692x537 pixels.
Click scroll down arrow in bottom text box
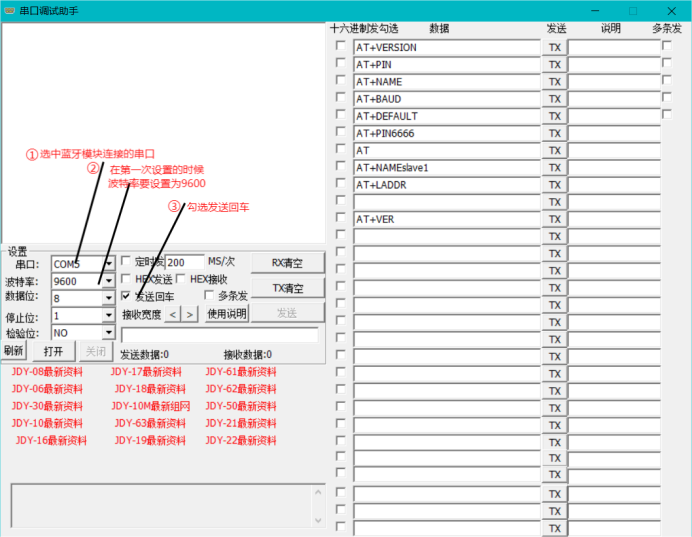[318, 521]
